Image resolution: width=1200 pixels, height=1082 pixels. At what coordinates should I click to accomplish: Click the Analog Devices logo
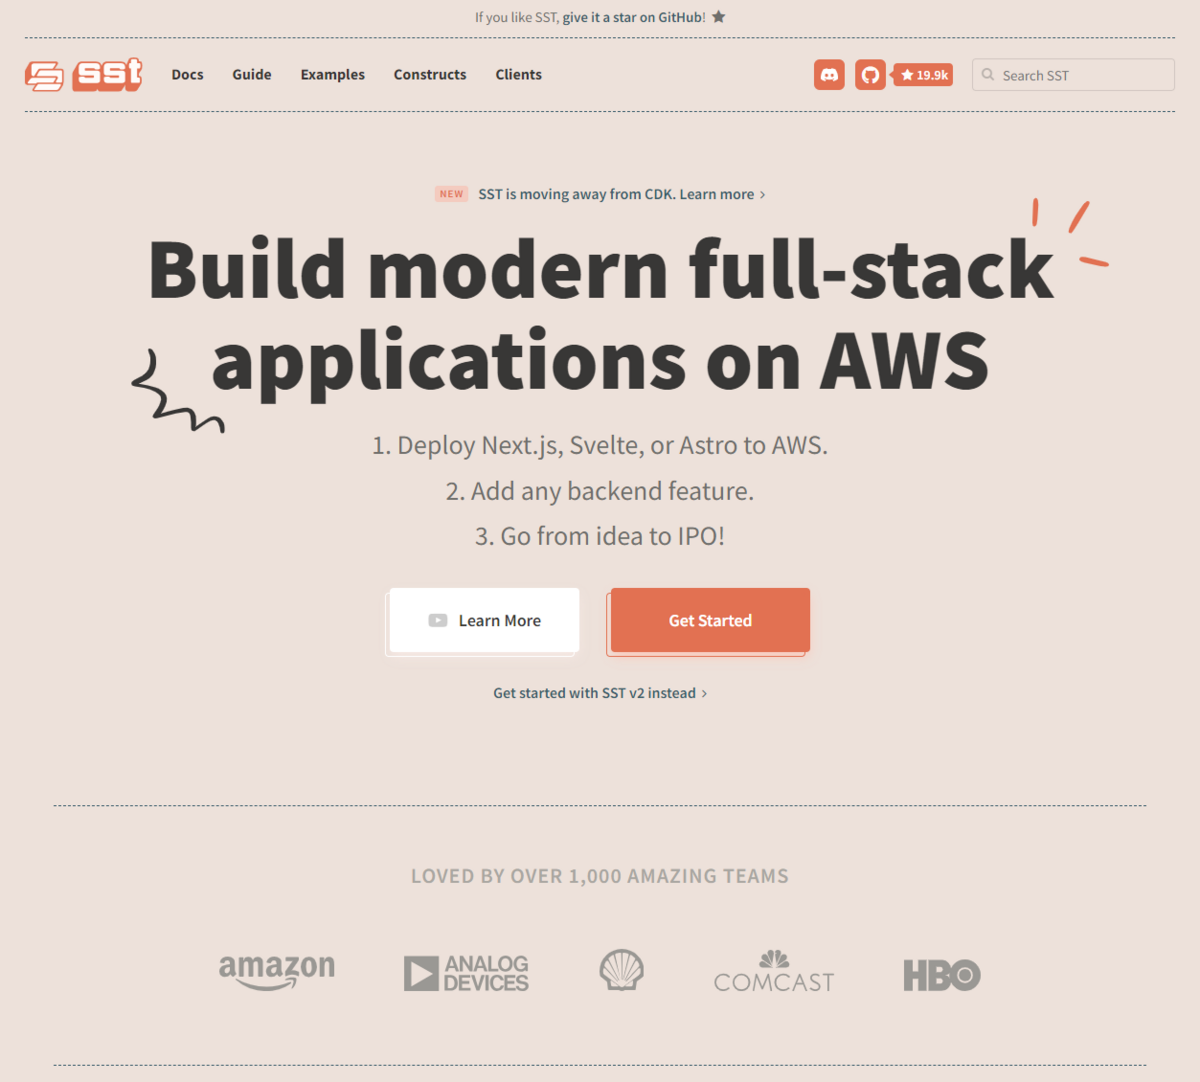[466, 973]
